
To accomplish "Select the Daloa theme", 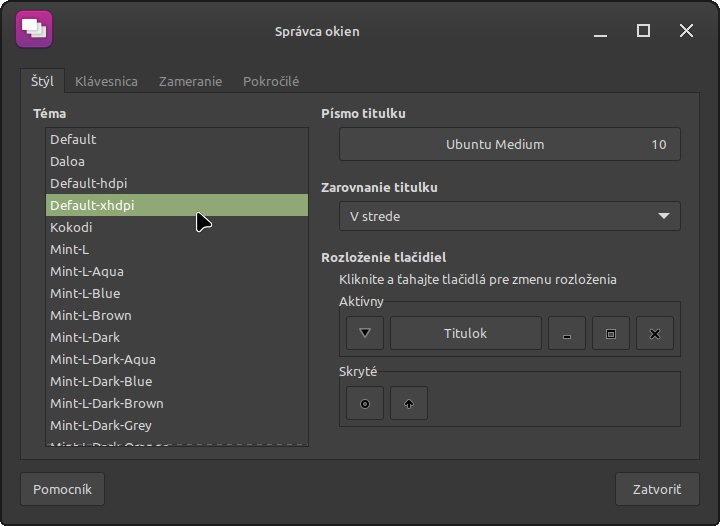I will tap(68, 161).
